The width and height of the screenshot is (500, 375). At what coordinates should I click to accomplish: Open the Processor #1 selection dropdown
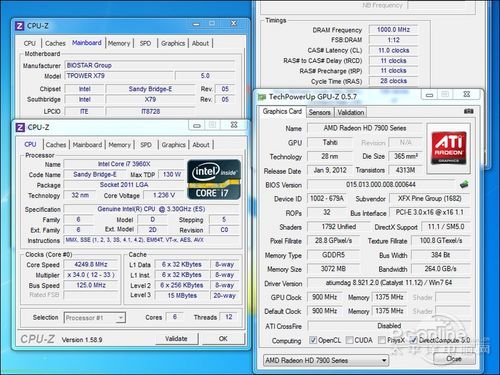point(95,318)
